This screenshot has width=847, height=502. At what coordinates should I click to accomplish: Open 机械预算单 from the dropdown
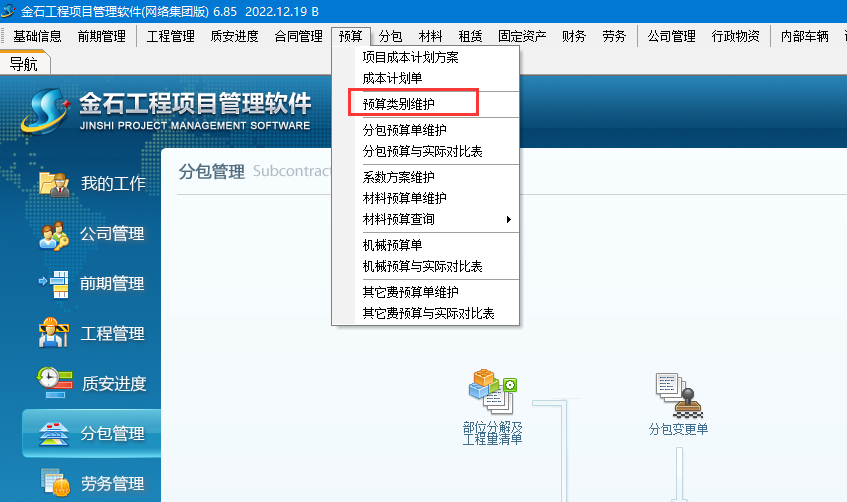(392, 246)
